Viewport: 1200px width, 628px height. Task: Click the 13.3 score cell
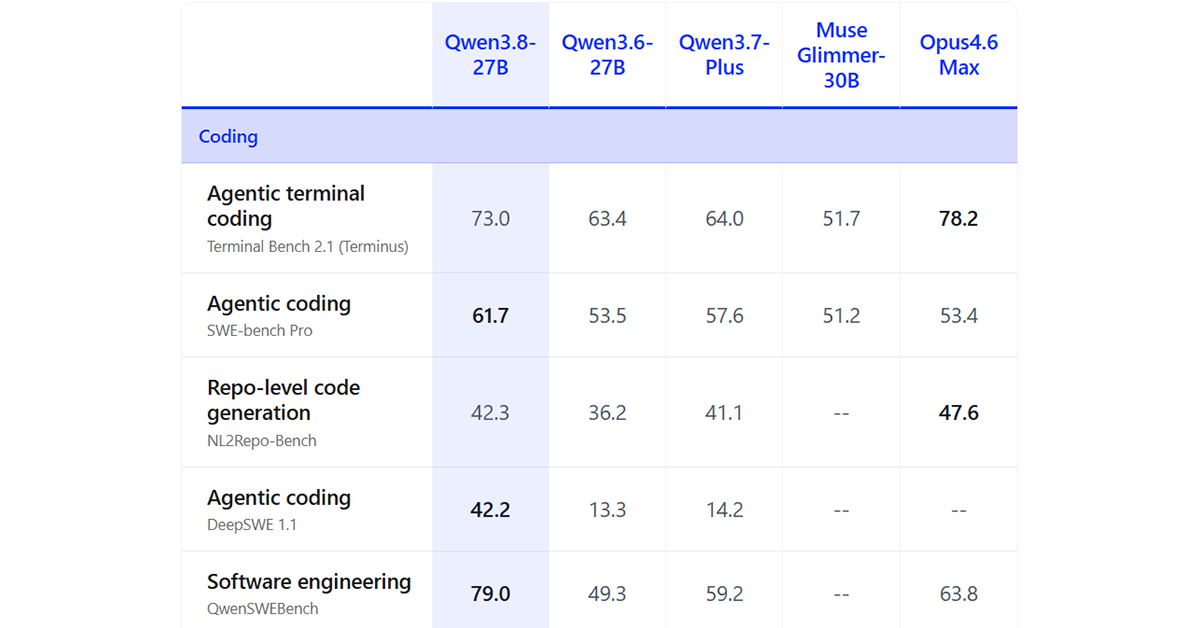[x=607, y=510]
